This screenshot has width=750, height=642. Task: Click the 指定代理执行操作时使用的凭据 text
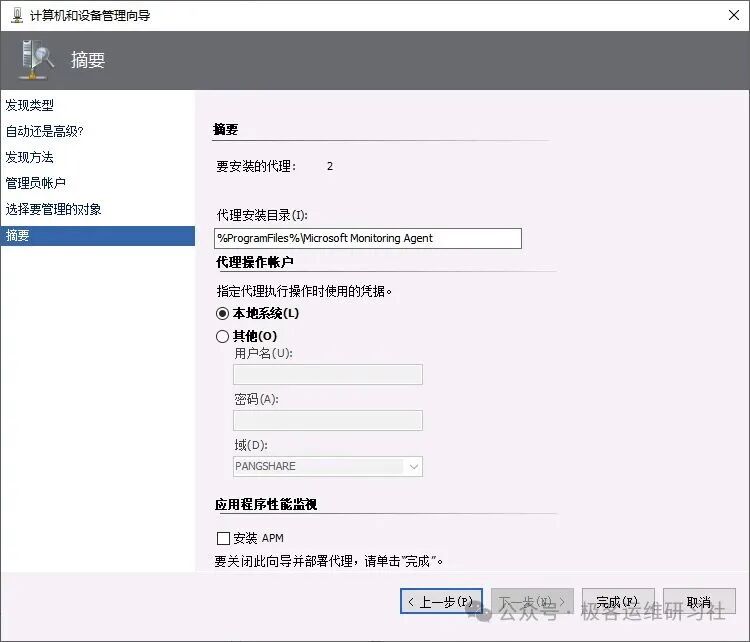pos(304,291)
